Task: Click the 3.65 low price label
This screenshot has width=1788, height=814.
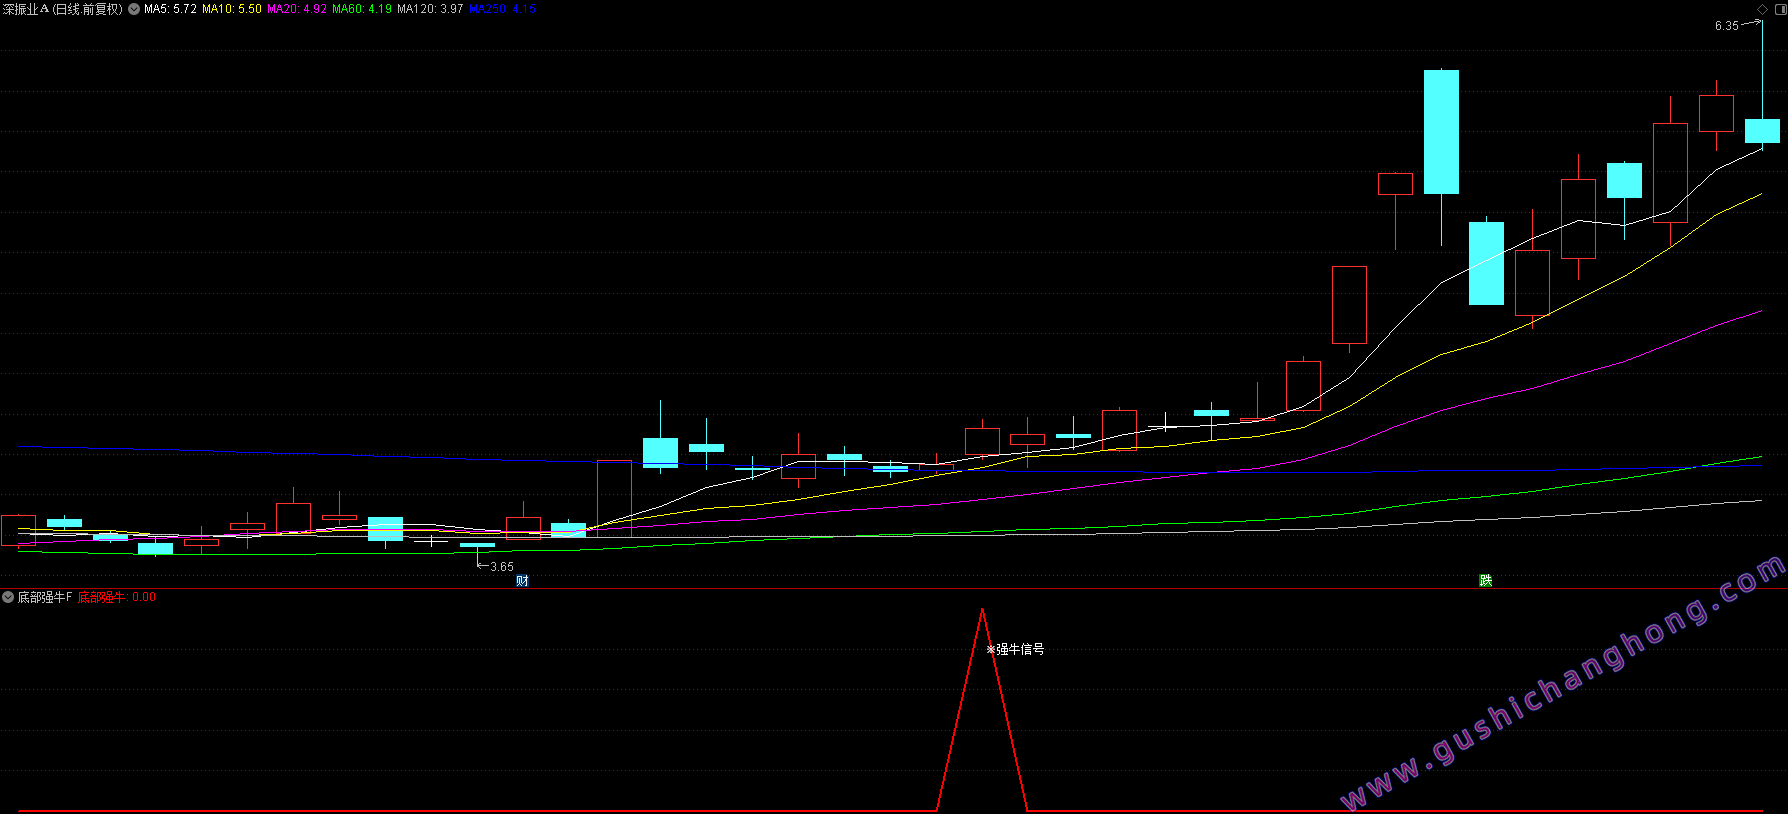Action: (x=502, y=567)
